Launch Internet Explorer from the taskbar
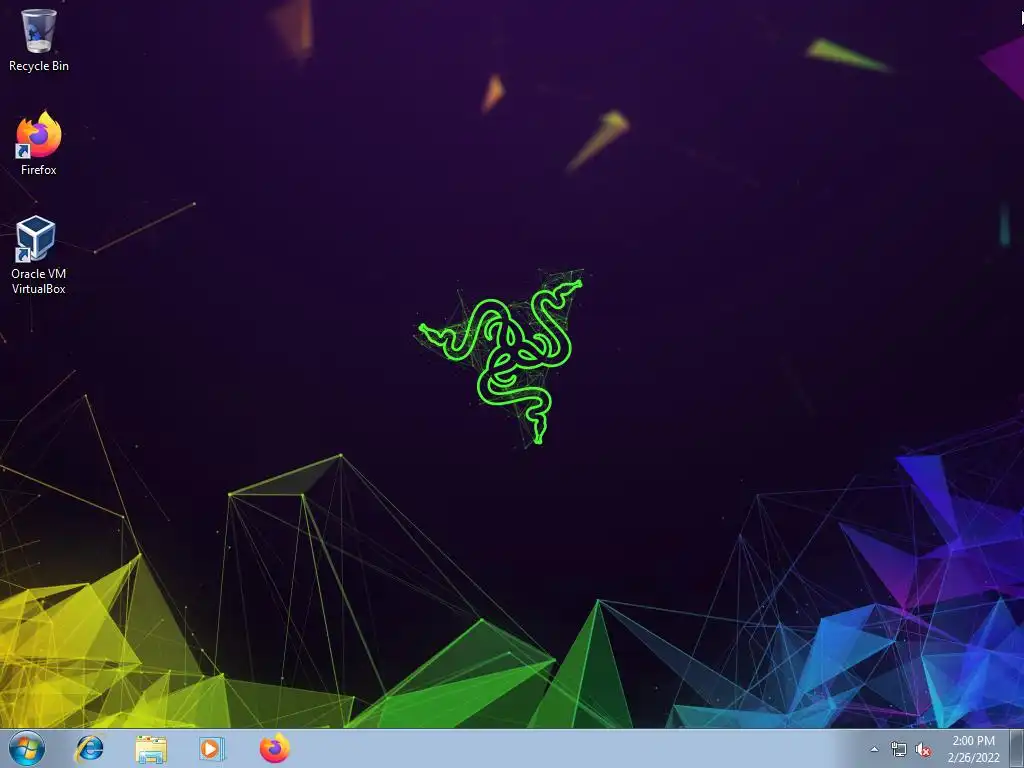 pos(89,748)
